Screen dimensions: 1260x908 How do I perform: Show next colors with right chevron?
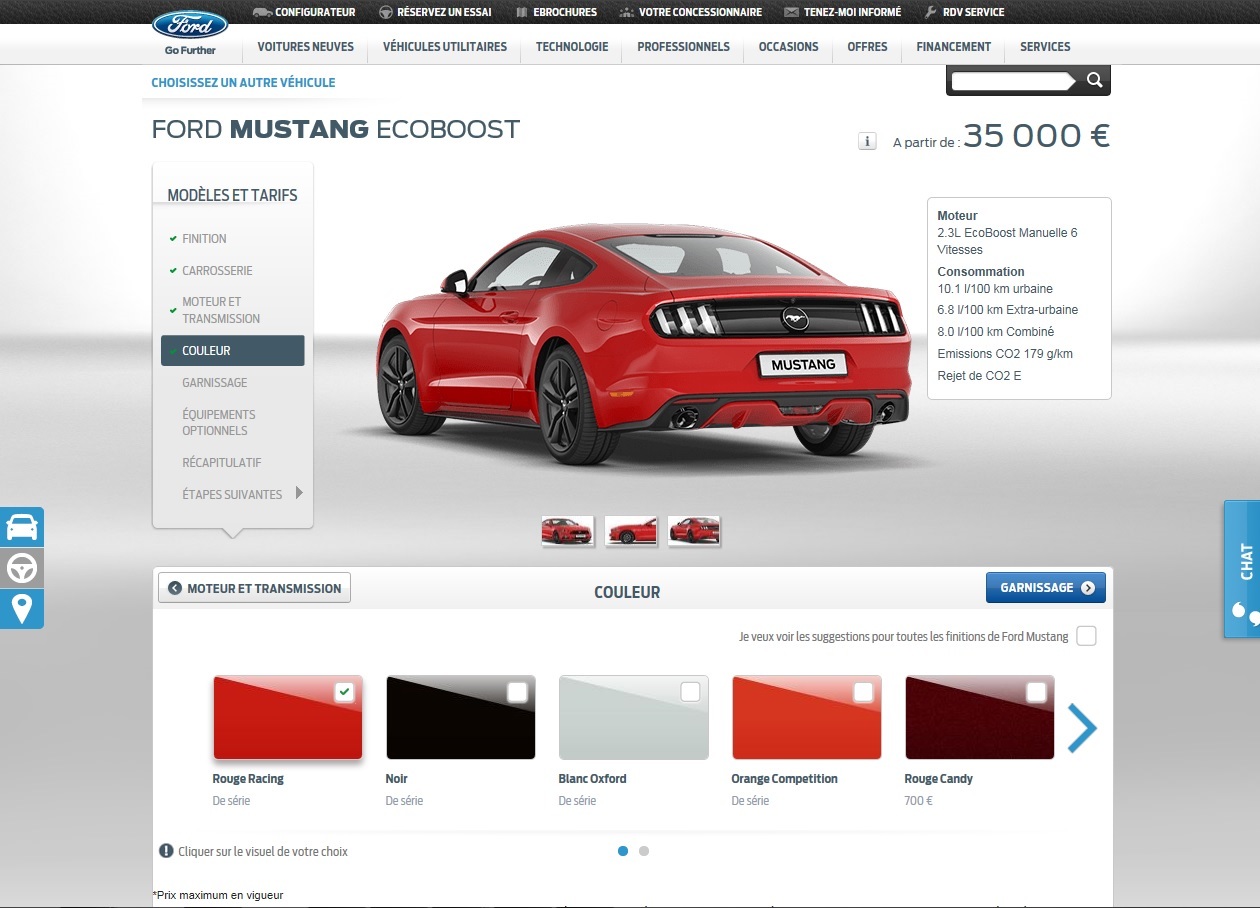click(1081, 728)
